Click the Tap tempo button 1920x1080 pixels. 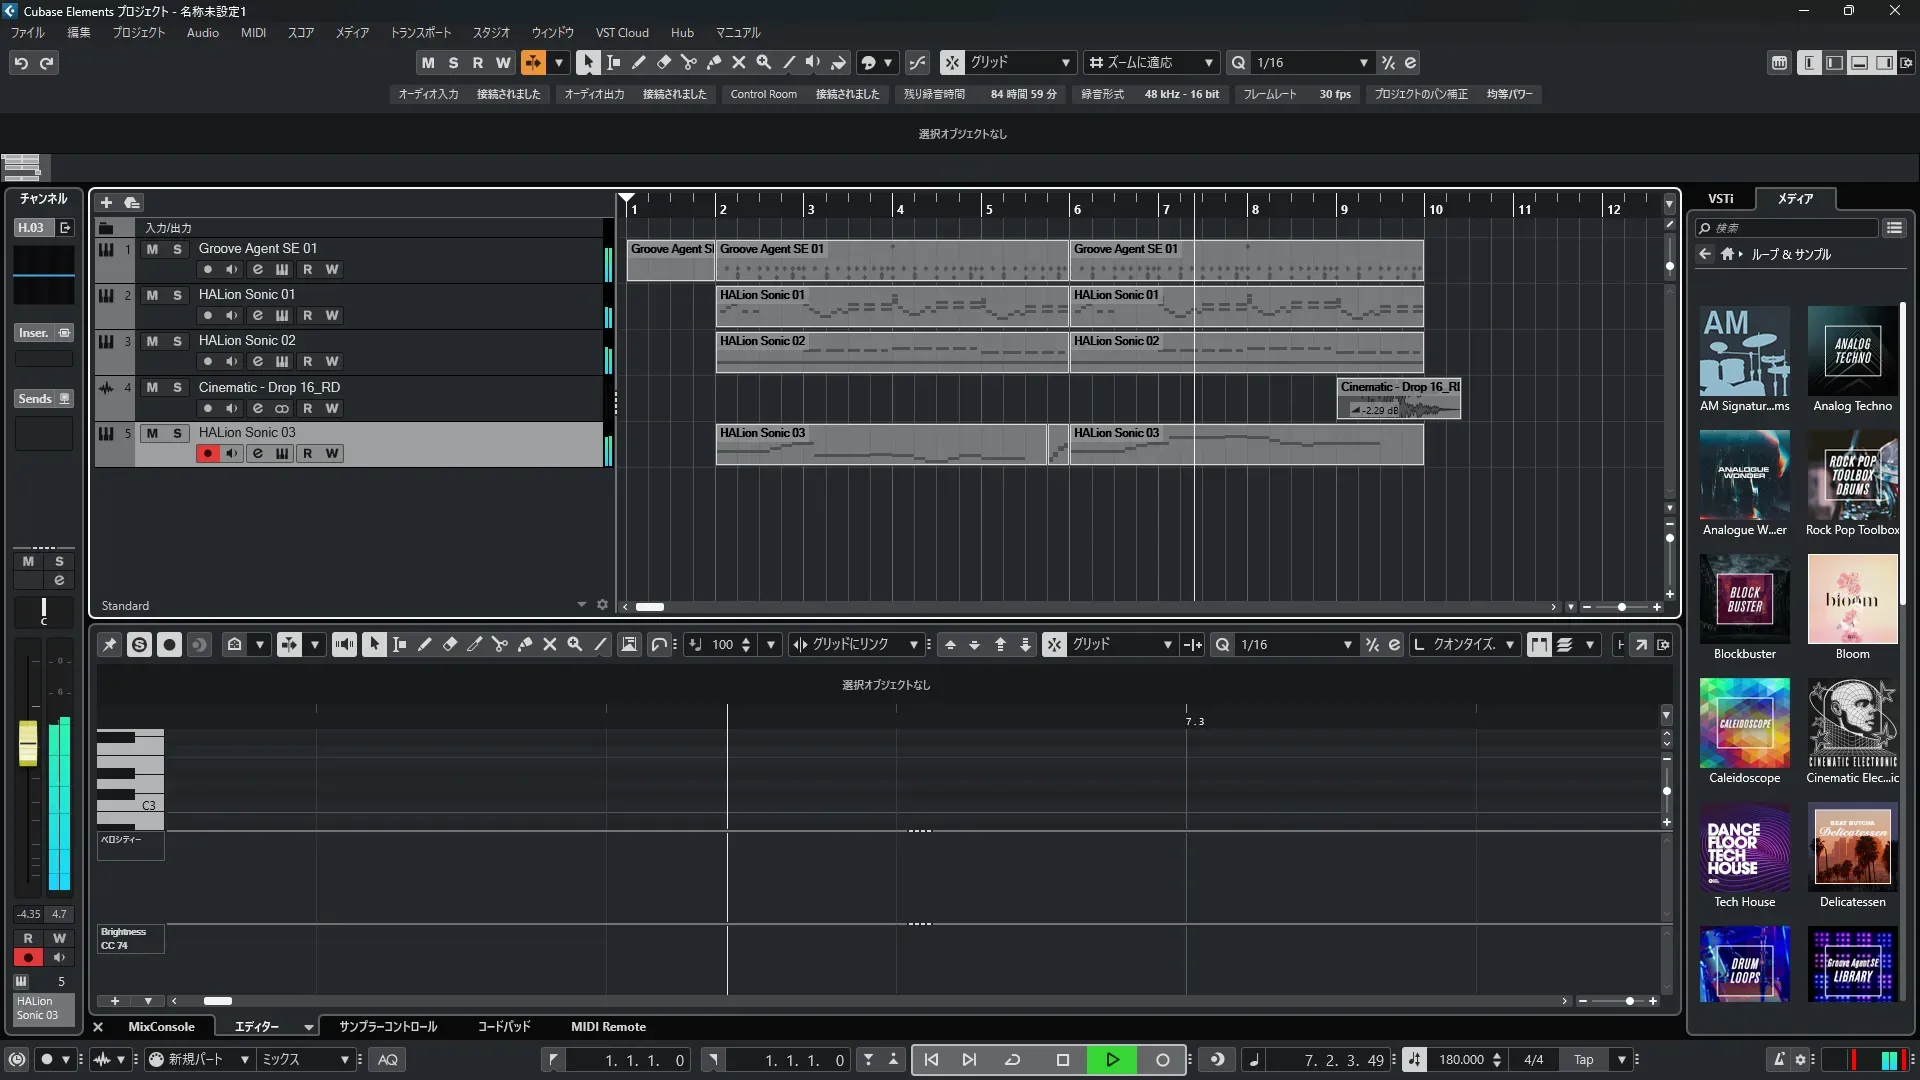(1583, 1059)
